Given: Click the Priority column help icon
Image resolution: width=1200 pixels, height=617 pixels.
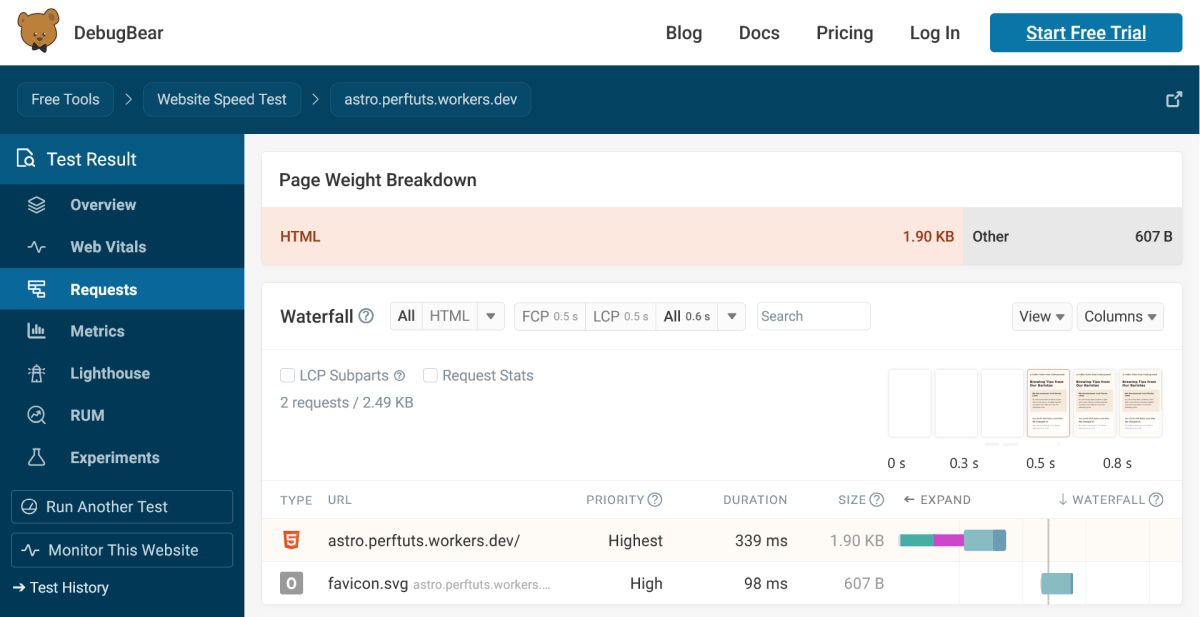Looking at the screenshot, I should pos(655,499).
